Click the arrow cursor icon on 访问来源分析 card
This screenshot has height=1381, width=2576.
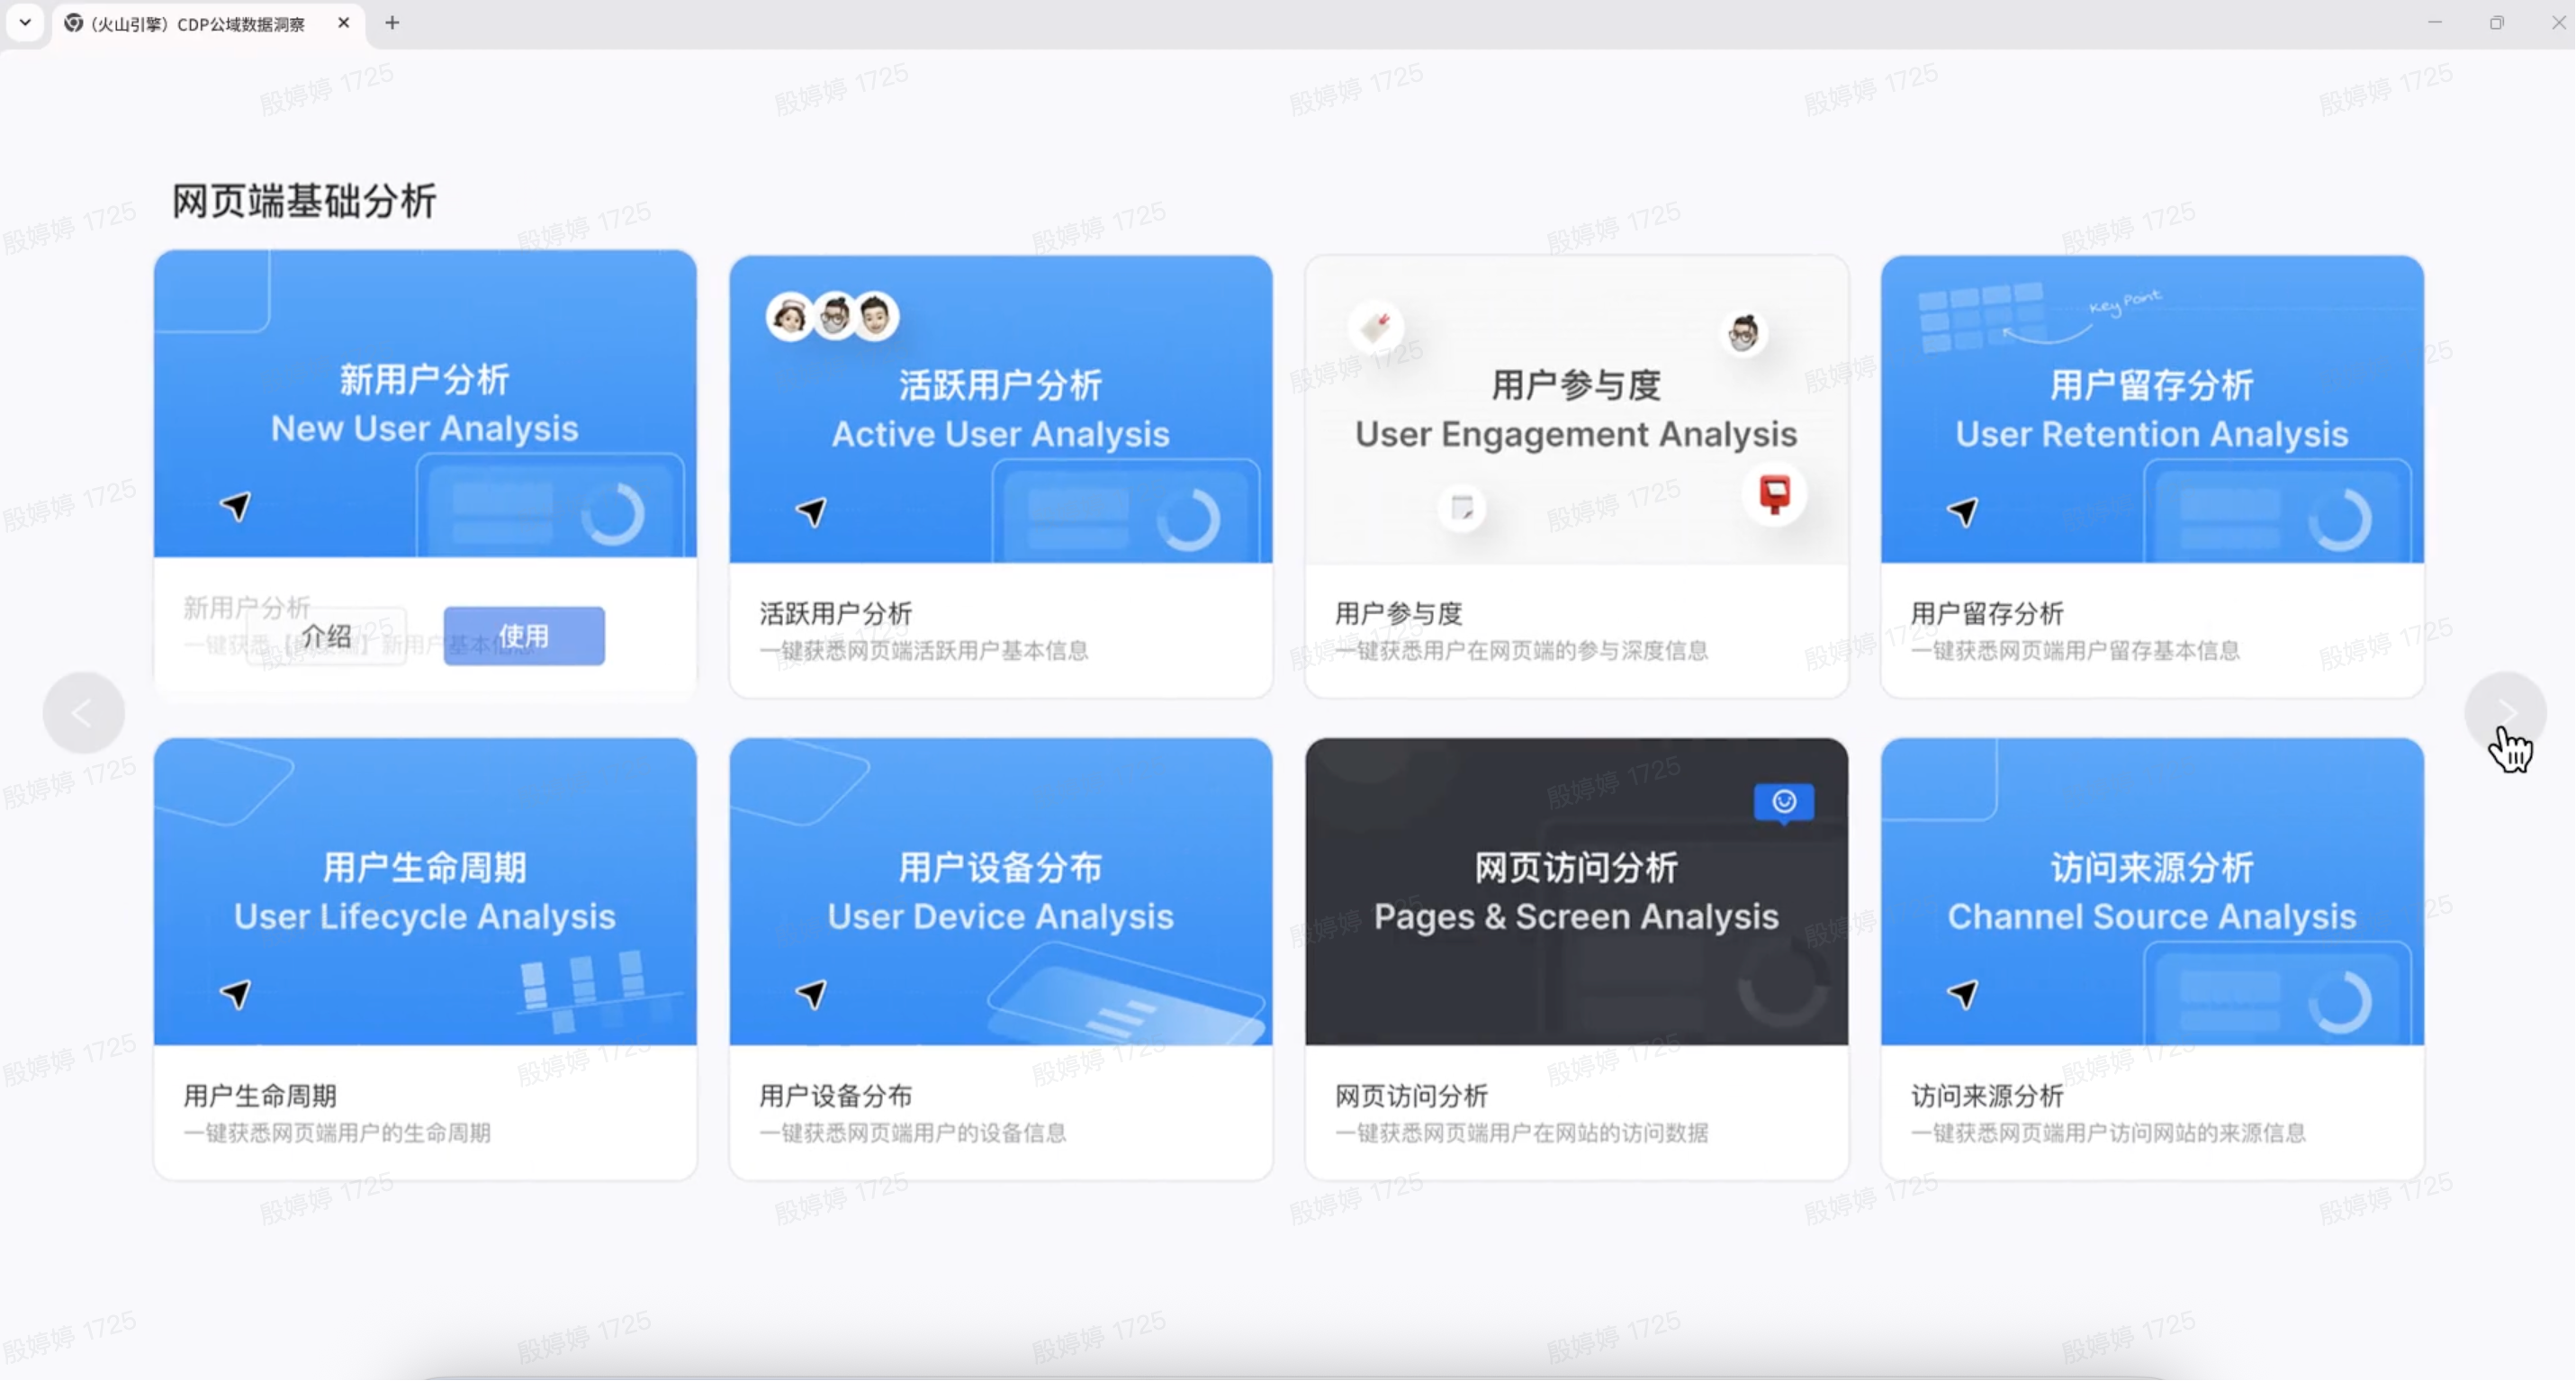click(1964, 995)
